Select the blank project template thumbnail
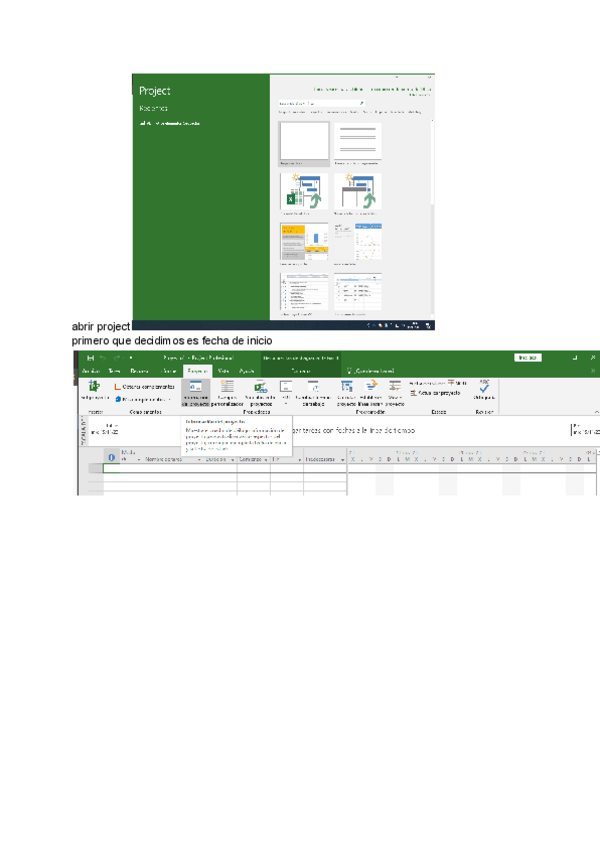The height and width of the screenshot is (848, 600). pos(304,141)
